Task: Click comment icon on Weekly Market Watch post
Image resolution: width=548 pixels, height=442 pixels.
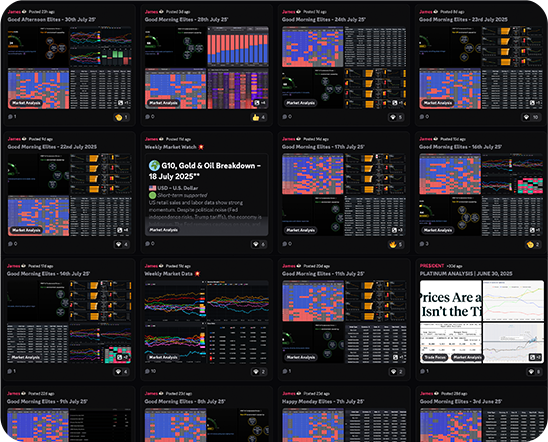Action: [147, 244]
